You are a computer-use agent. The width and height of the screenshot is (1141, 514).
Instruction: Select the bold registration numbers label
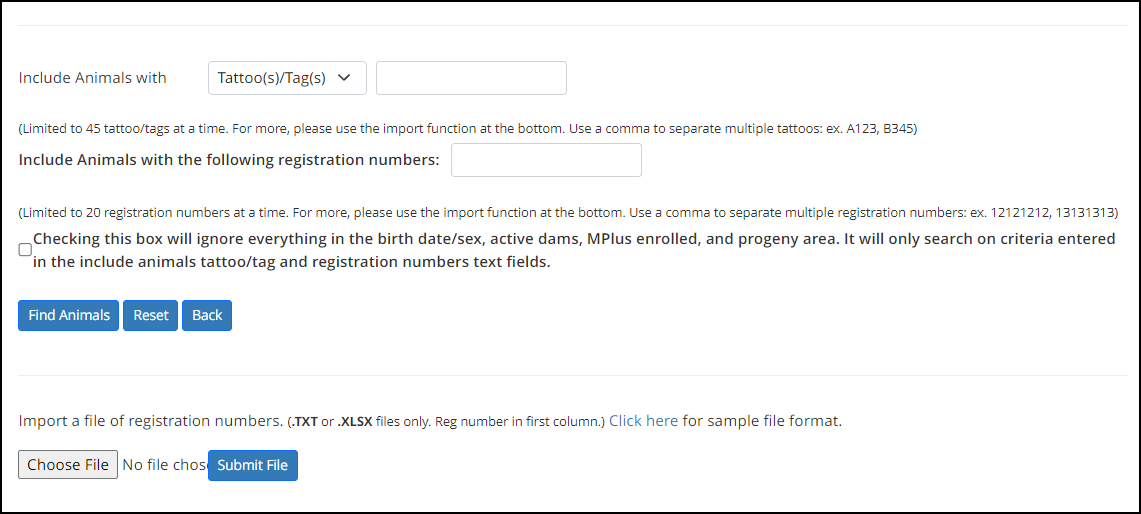(x=229, y=160)
